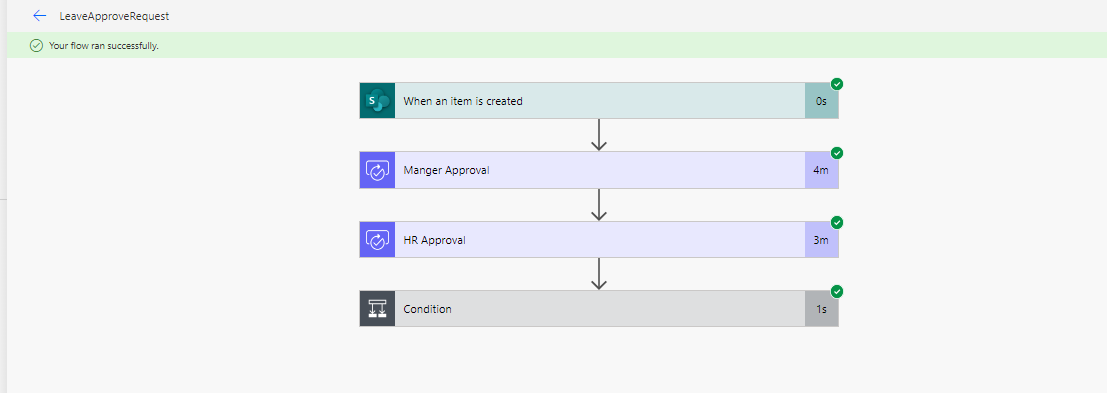Click the 'Your flow ran successfully' message

click(104, 46)
